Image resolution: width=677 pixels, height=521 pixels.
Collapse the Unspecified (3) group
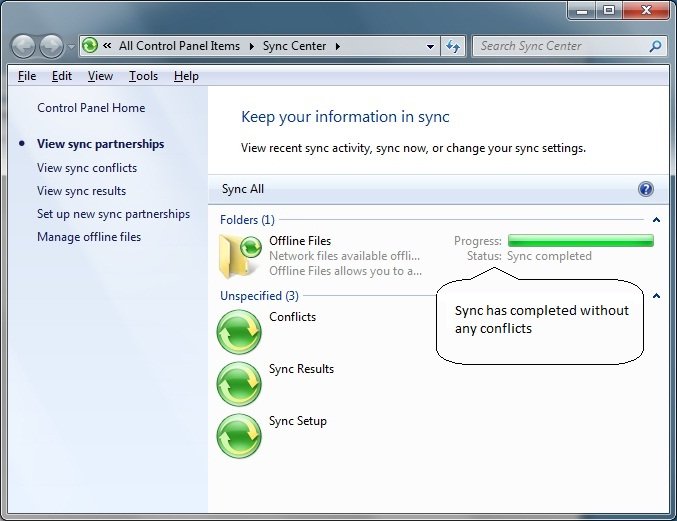point(656,296)
